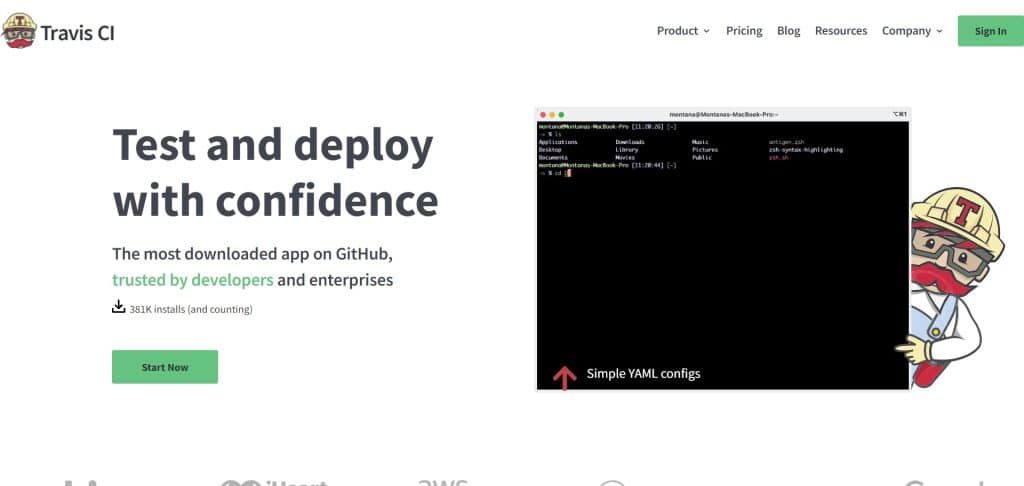Click the terminal window title bar text

(x=723, y=114)
